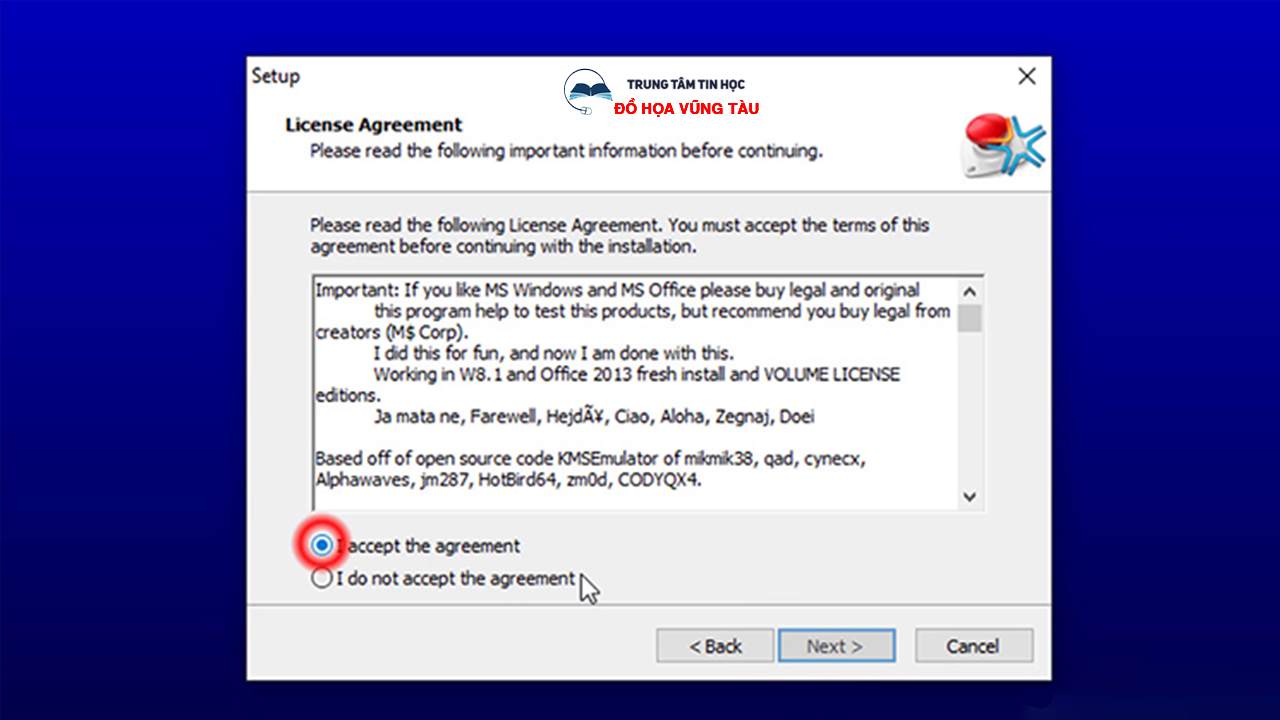Select 'I do not accept the agreement' option
Screen dimensions: 1280x720
[x=321, y=578]
